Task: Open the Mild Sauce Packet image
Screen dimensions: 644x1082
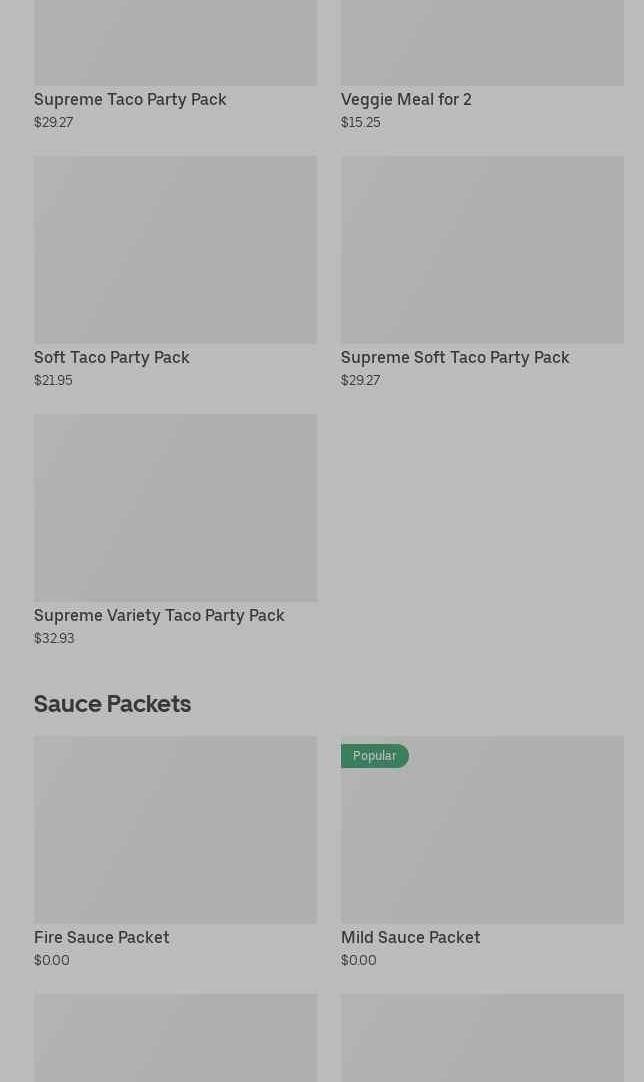Action: coord(482,840)
